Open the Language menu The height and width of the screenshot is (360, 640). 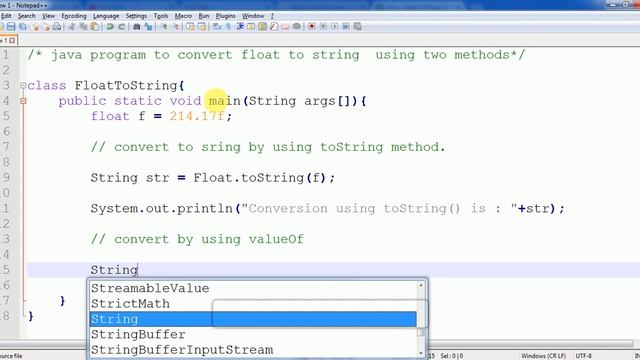coord(106,16)
